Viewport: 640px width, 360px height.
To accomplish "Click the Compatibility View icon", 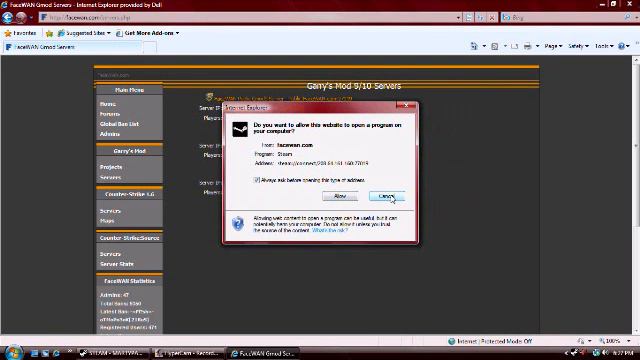I will coord(469,18).
